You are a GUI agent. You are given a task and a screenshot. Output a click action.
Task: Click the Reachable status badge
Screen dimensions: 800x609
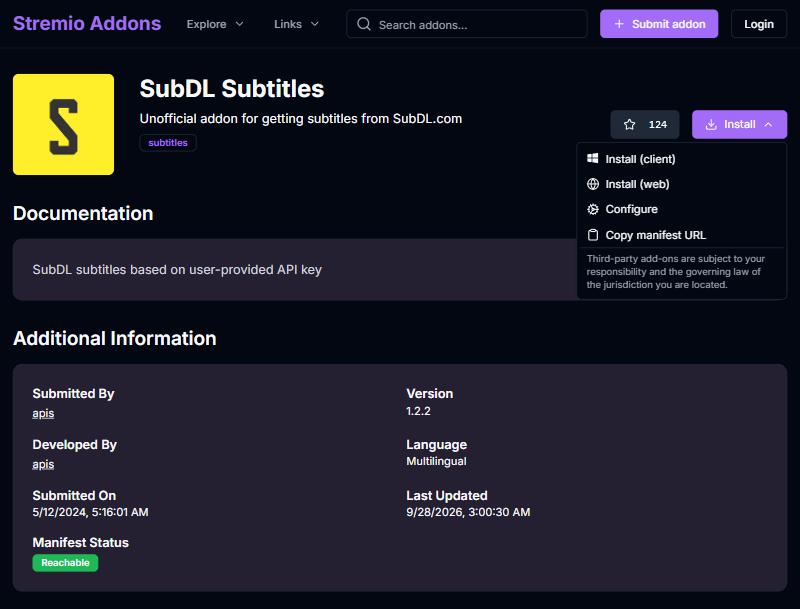[65, 563]
